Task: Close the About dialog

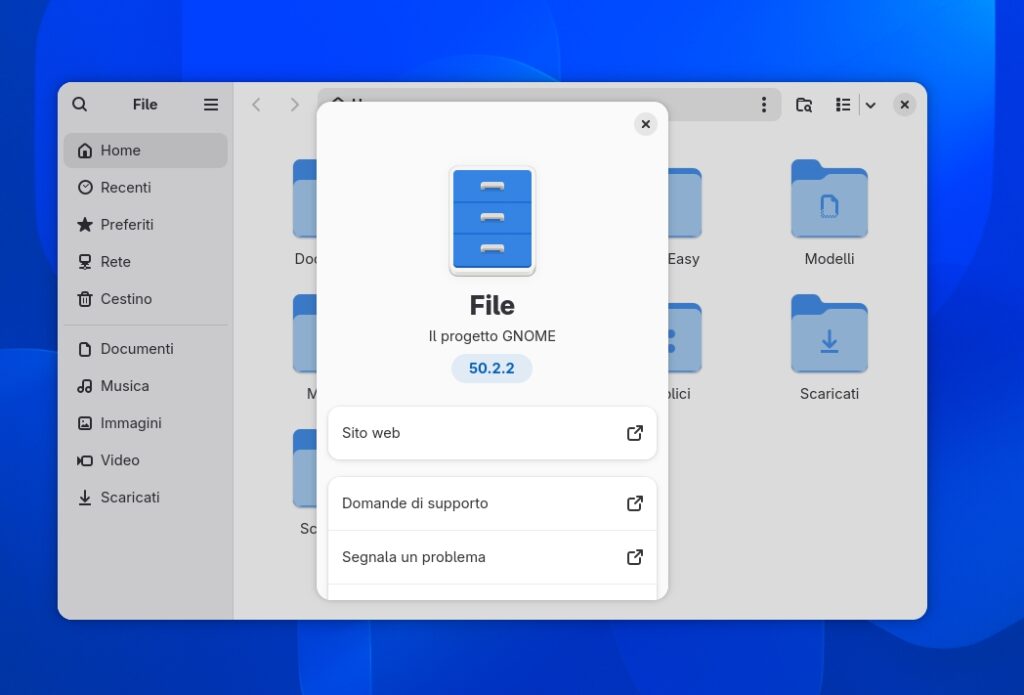Action: [x=645, y=124]
